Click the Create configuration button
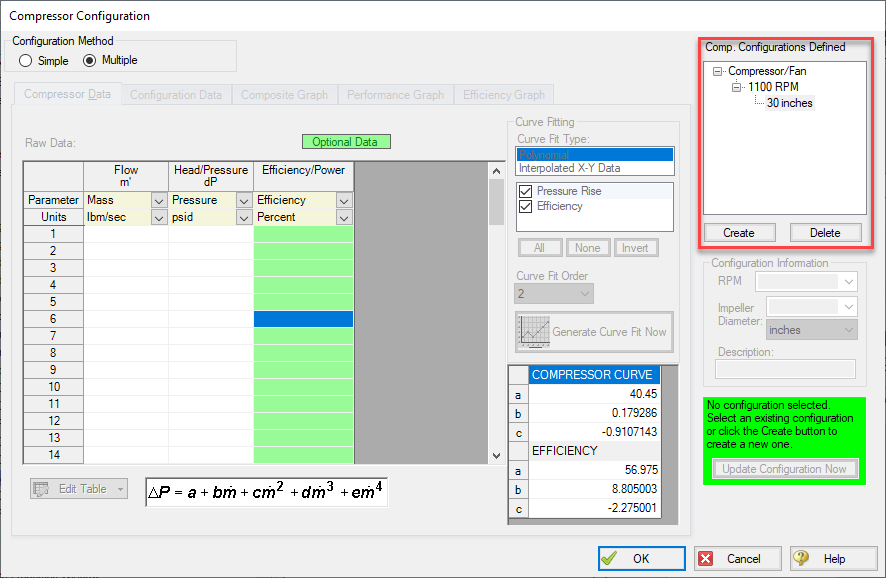Screen dimensions: 886x578 point(739,233)
